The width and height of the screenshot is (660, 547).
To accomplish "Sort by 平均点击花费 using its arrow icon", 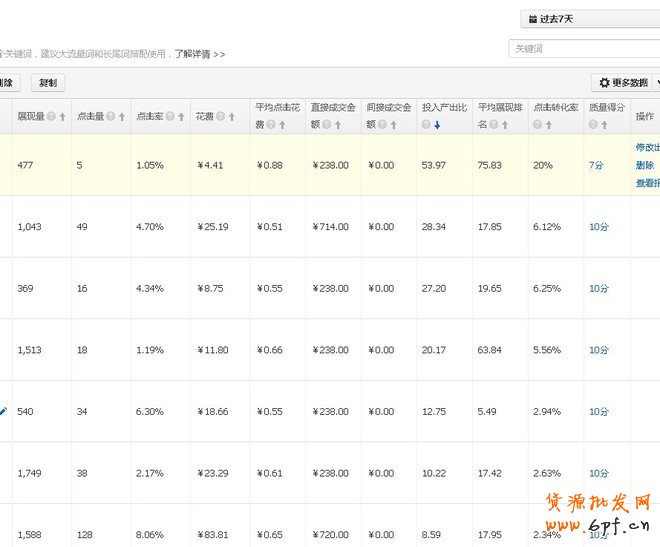I will tap(282, 125).
